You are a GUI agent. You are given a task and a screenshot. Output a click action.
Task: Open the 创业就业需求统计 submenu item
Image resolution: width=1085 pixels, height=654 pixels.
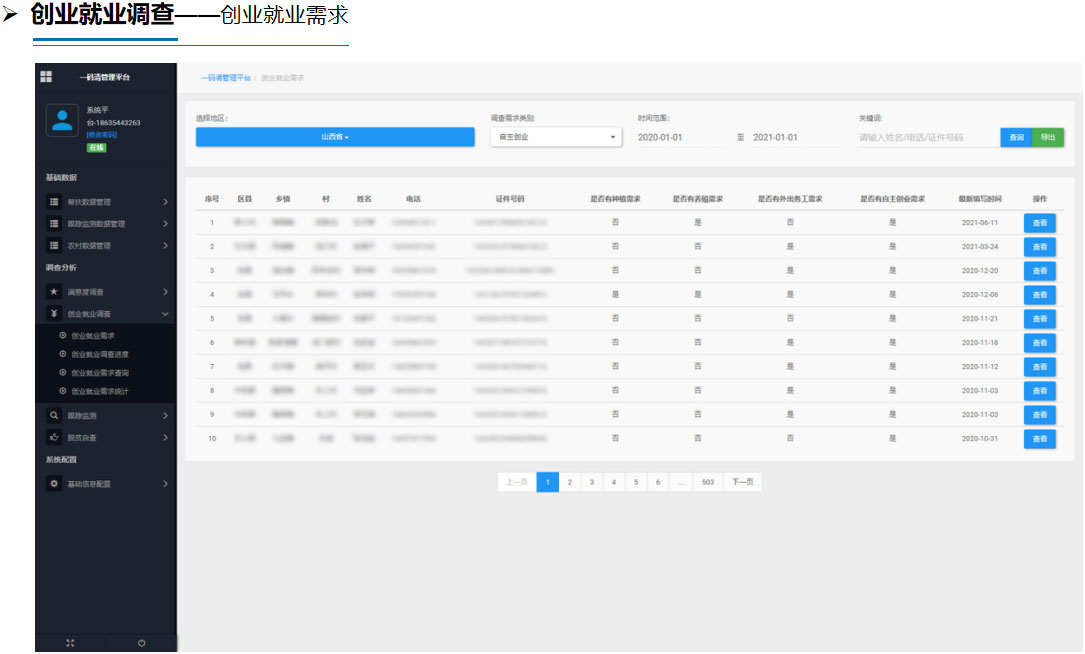click(x=100, y=392)
